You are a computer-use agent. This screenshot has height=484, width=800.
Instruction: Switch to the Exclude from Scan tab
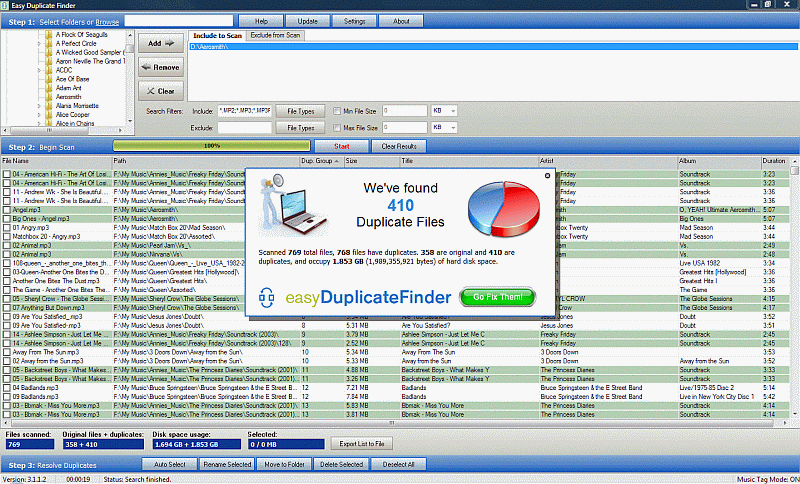pos(275,35)
